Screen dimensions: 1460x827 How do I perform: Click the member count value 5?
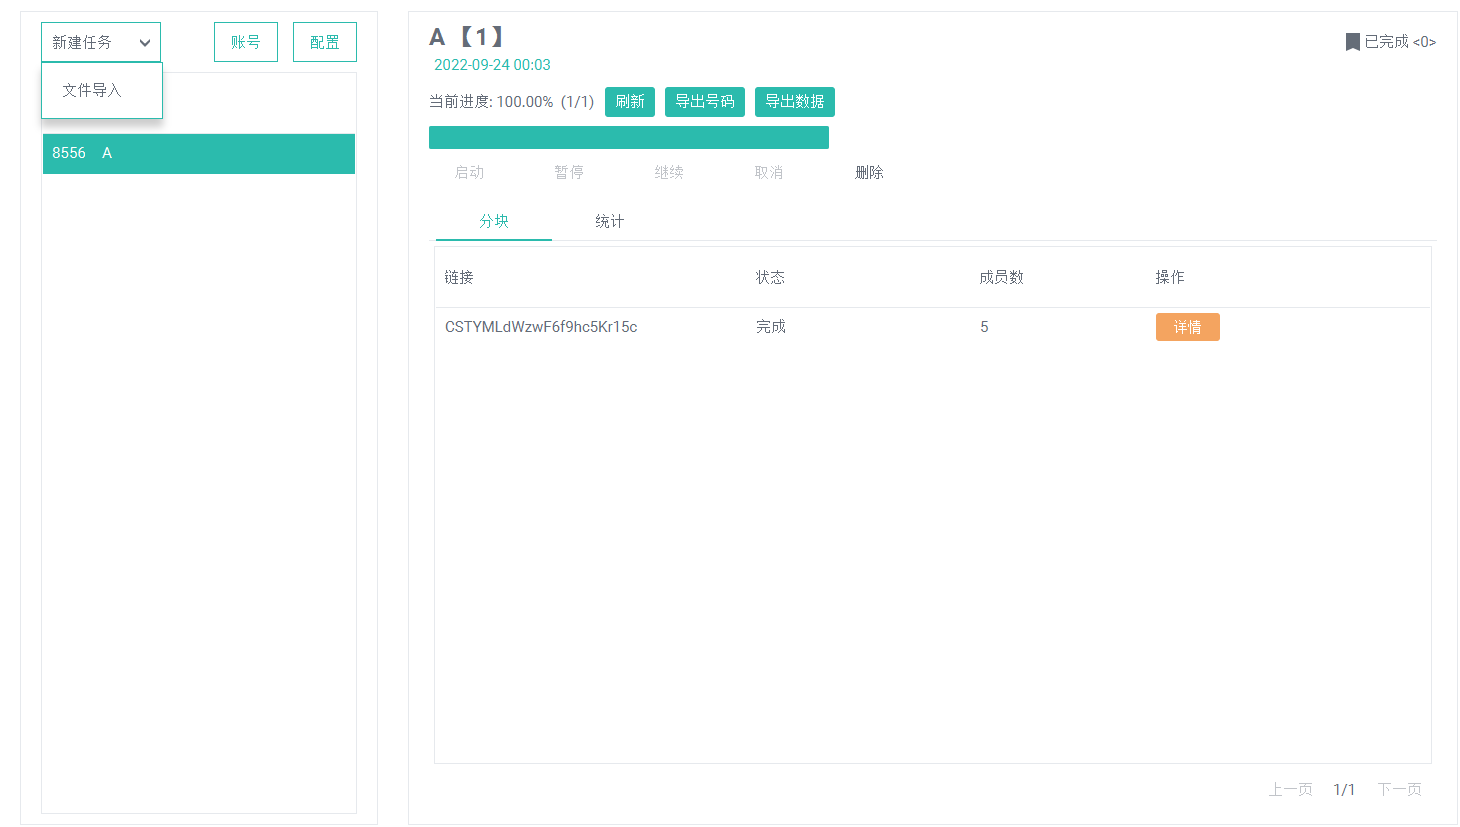[x=984, y=327]
